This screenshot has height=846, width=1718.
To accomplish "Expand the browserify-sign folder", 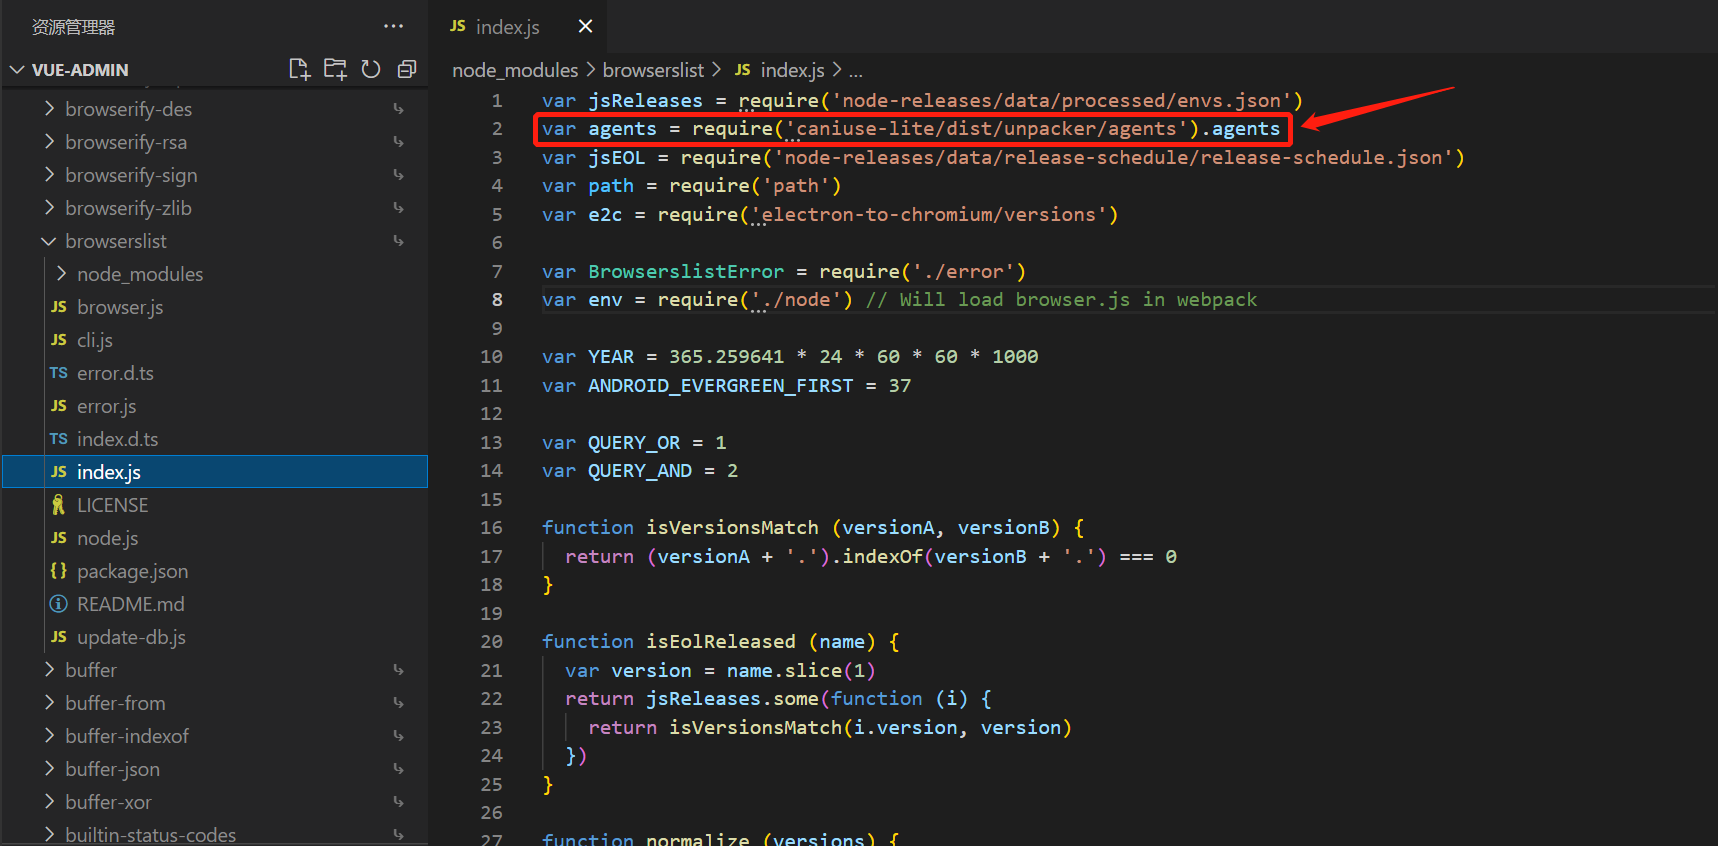I will pos(215,175).
